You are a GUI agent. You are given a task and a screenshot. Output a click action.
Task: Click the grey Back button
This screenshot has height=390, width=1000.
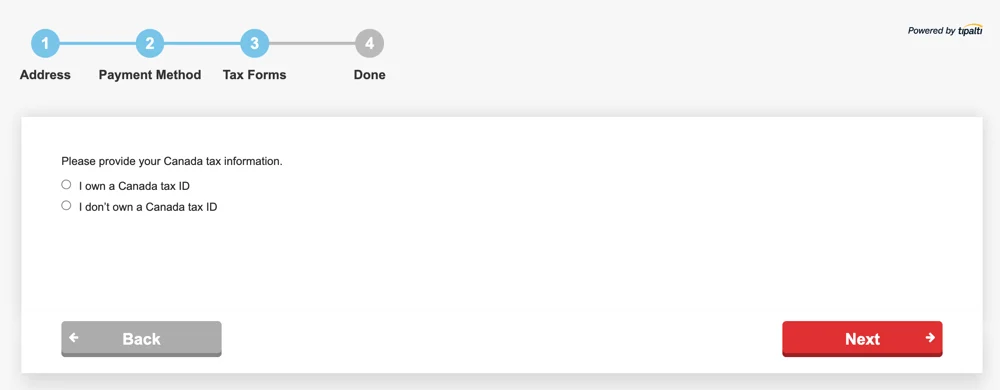[141, 339]
